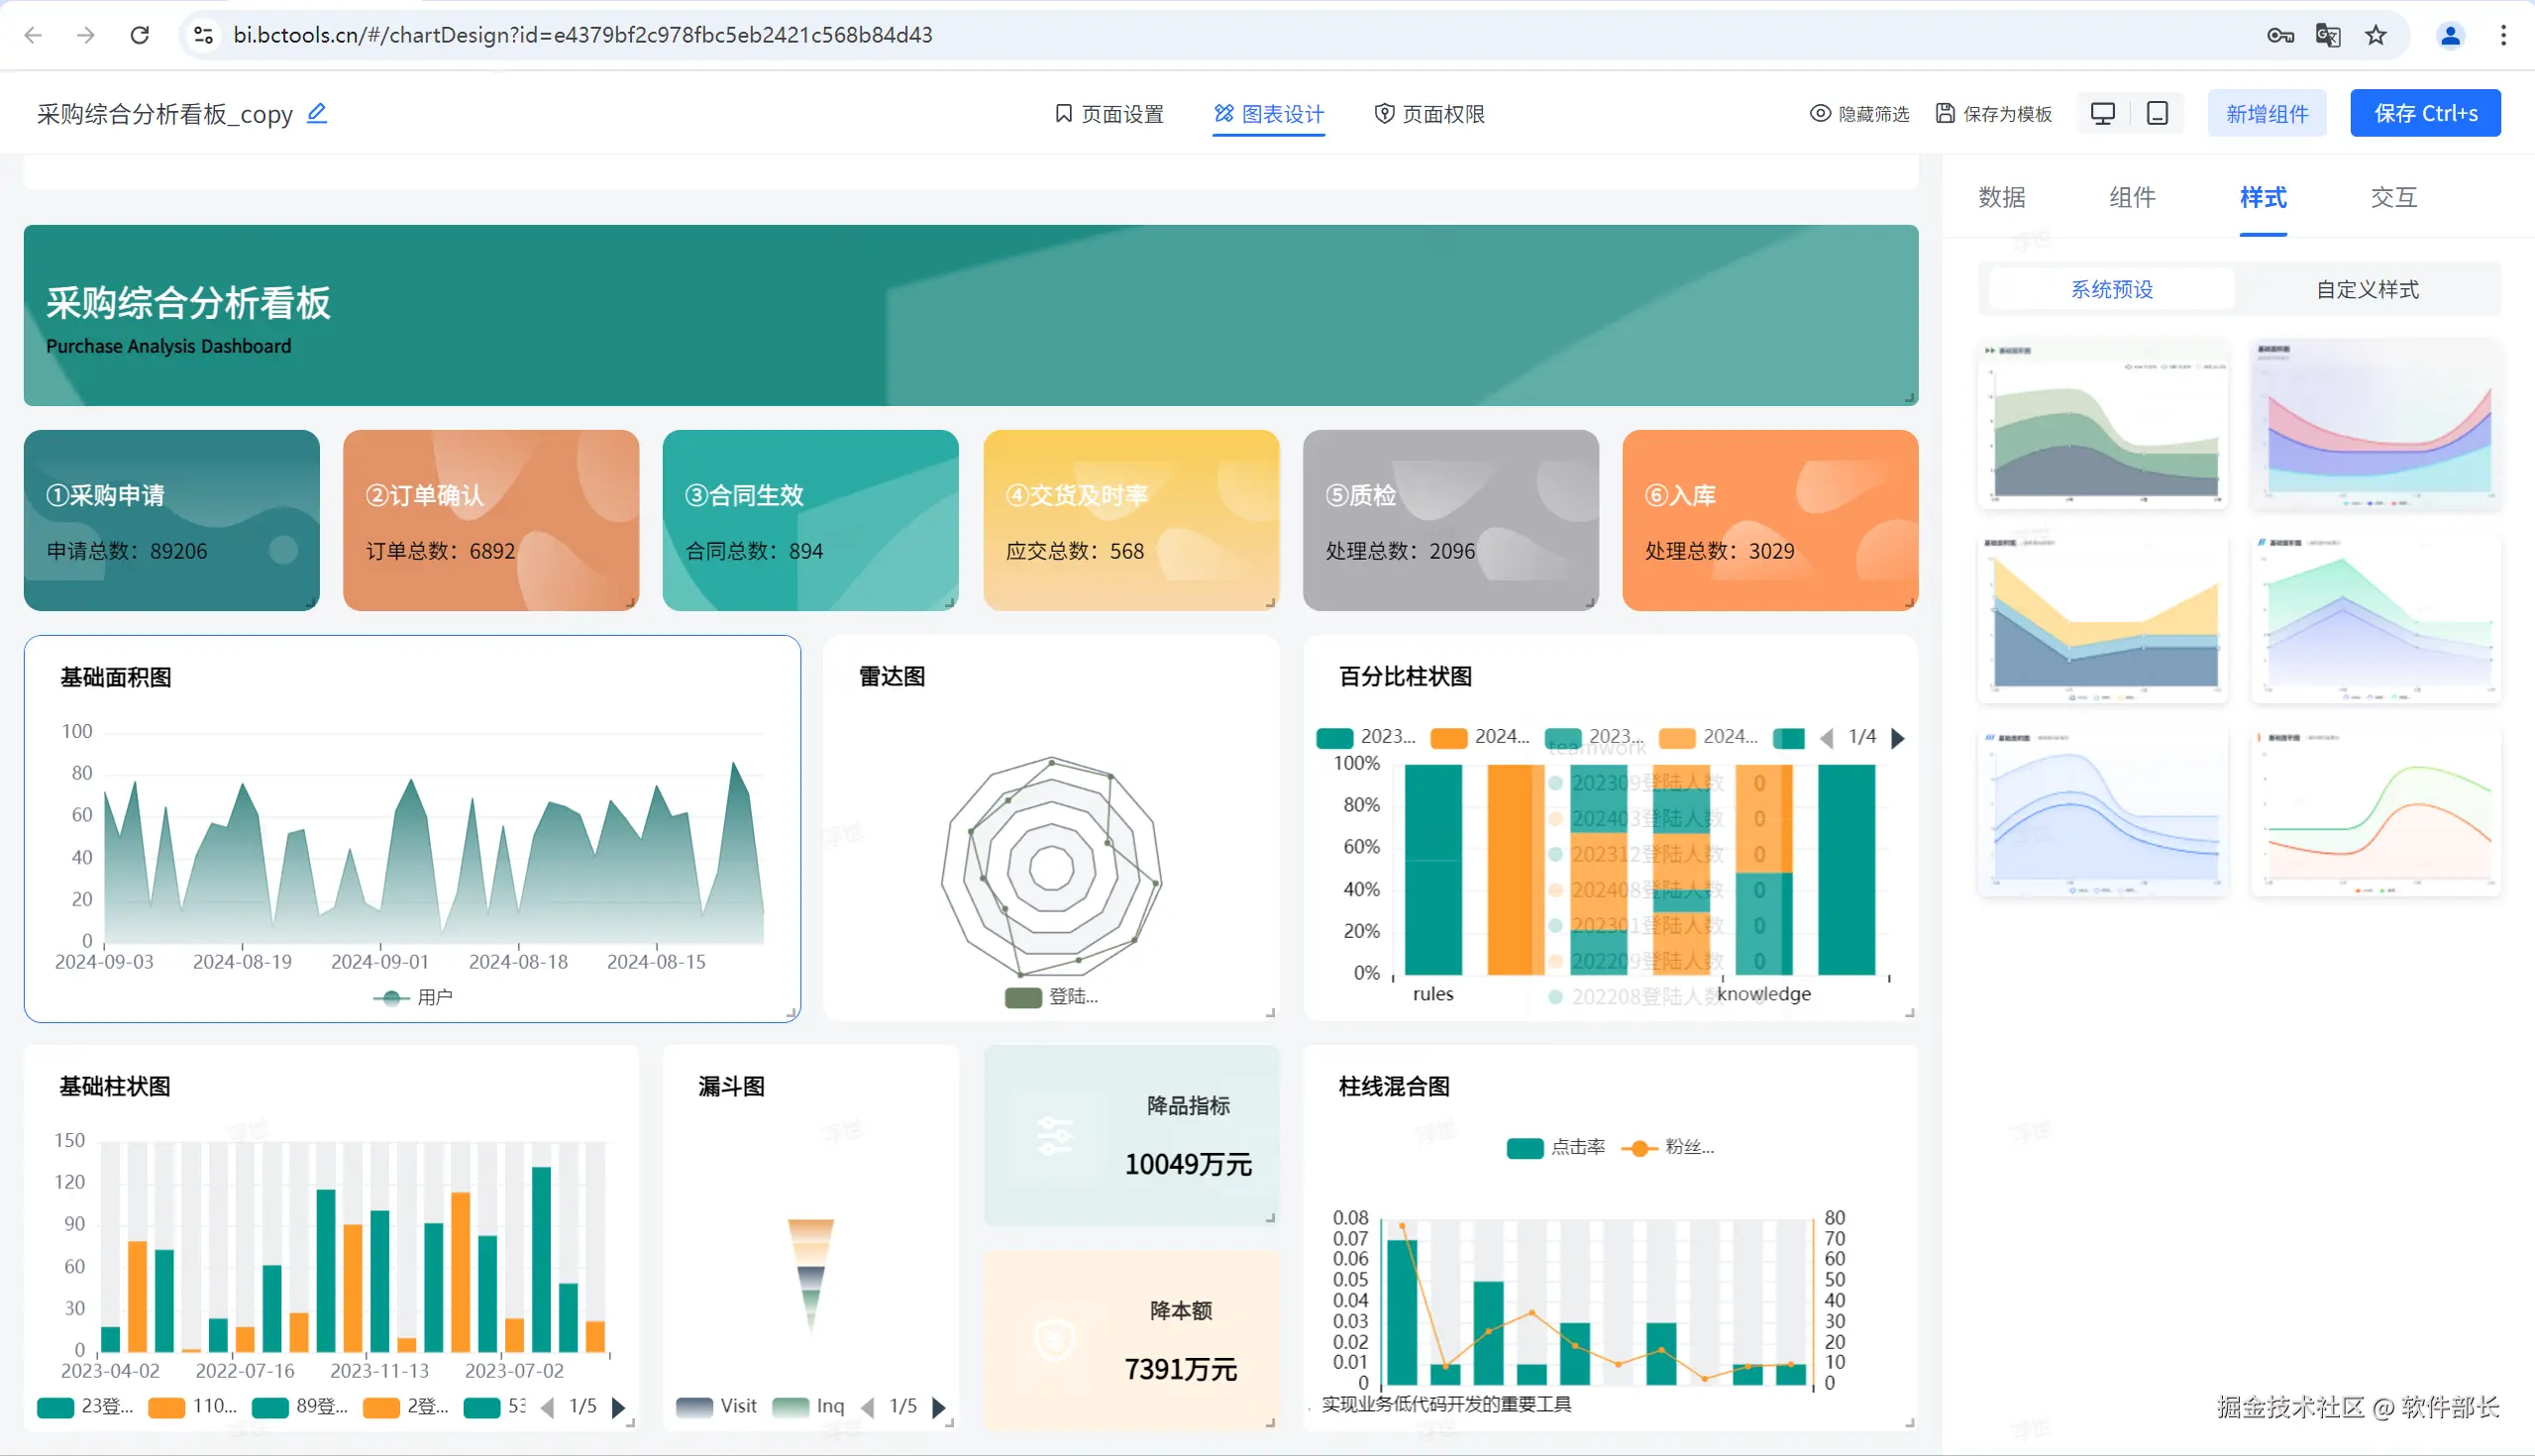Switch to tablet preview device icon

(x=2157, y=114)
